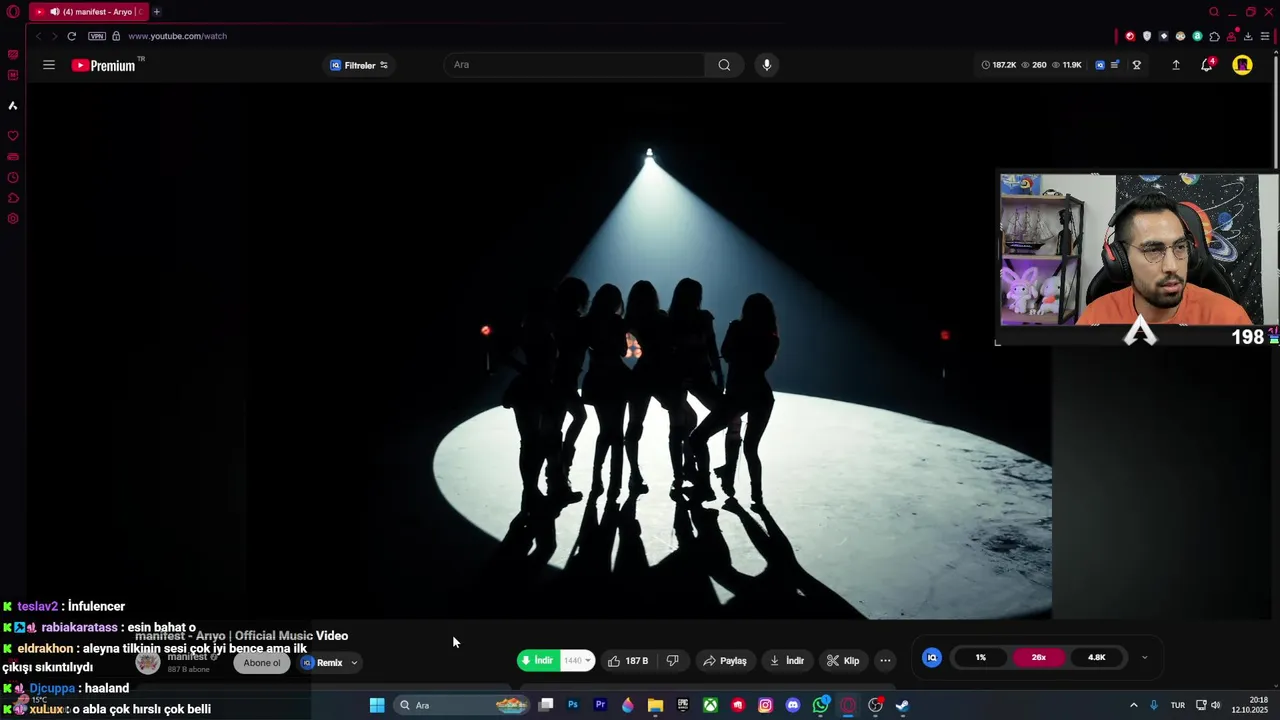Dislike the video with thumbs-down

673,661
